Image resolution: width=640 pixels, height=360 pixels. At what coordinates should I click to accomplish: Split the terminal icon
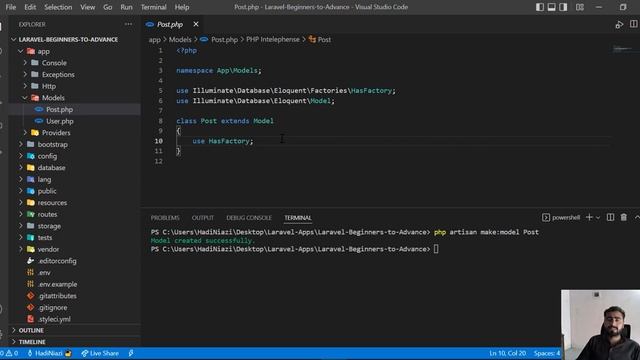tap(610, 218)
